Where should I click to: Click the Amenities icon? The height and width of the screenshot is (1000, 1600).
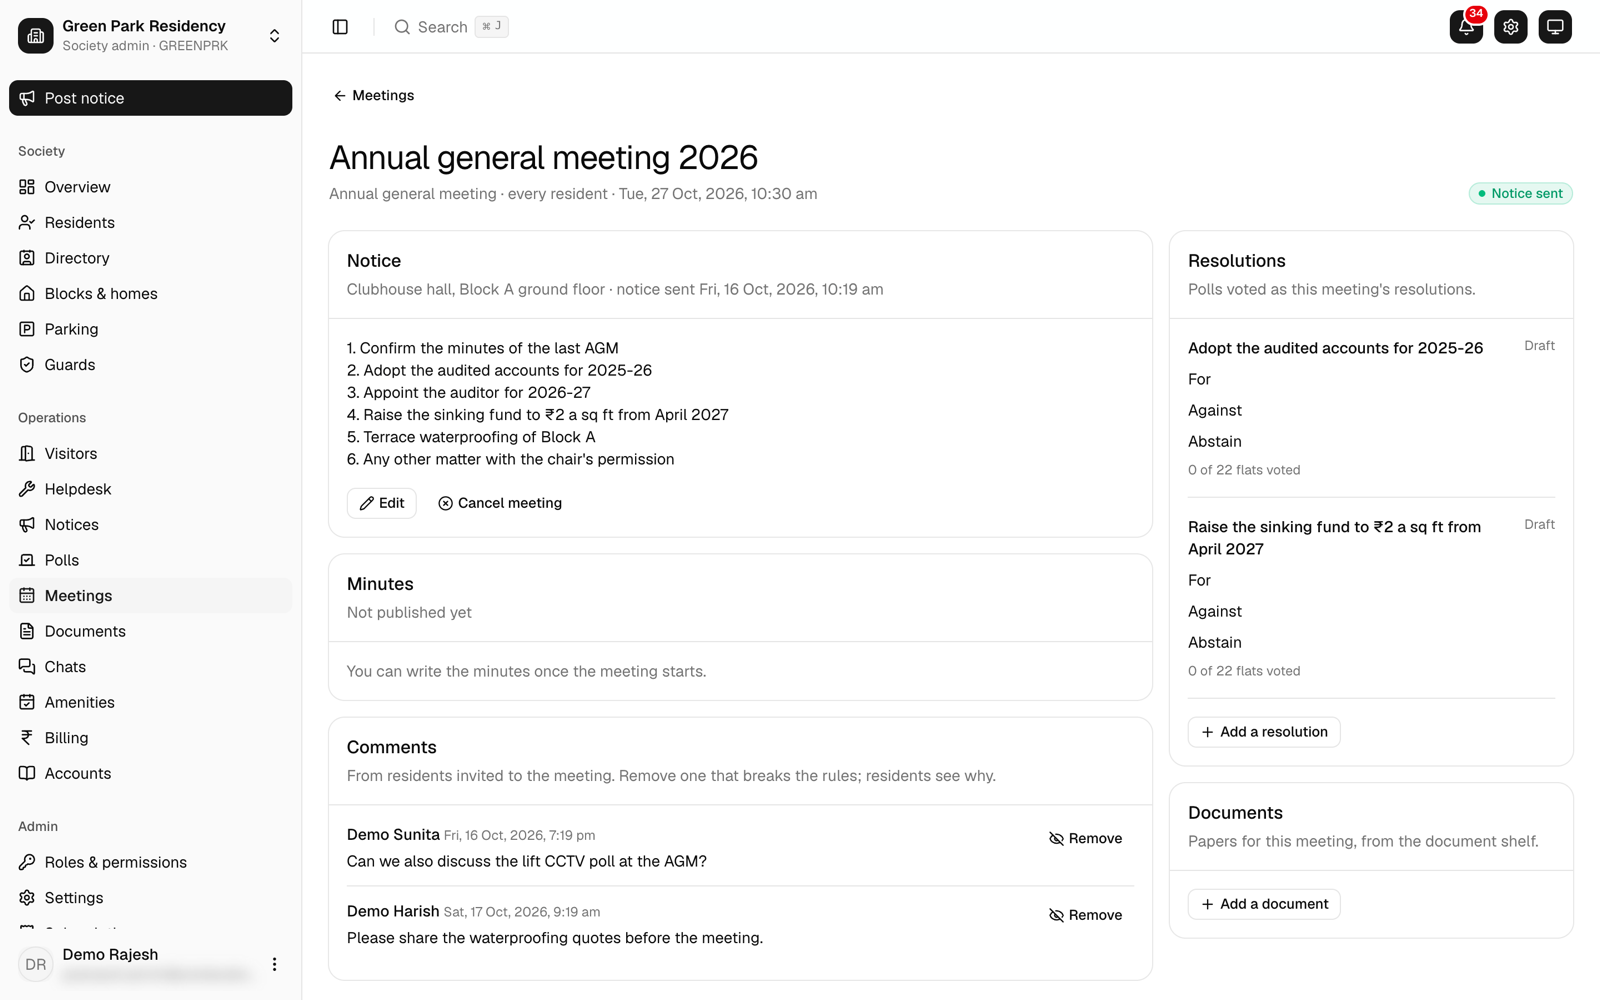point(27,702)
